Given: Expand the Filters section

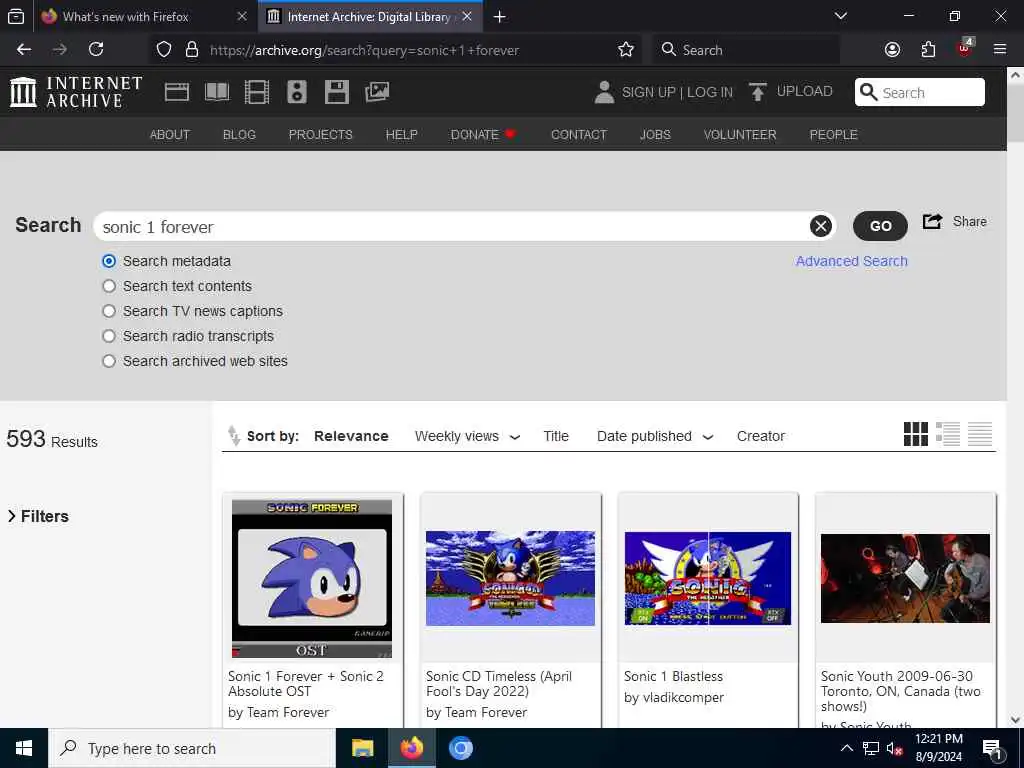Looking at the screenshot, I should point(38,516).
